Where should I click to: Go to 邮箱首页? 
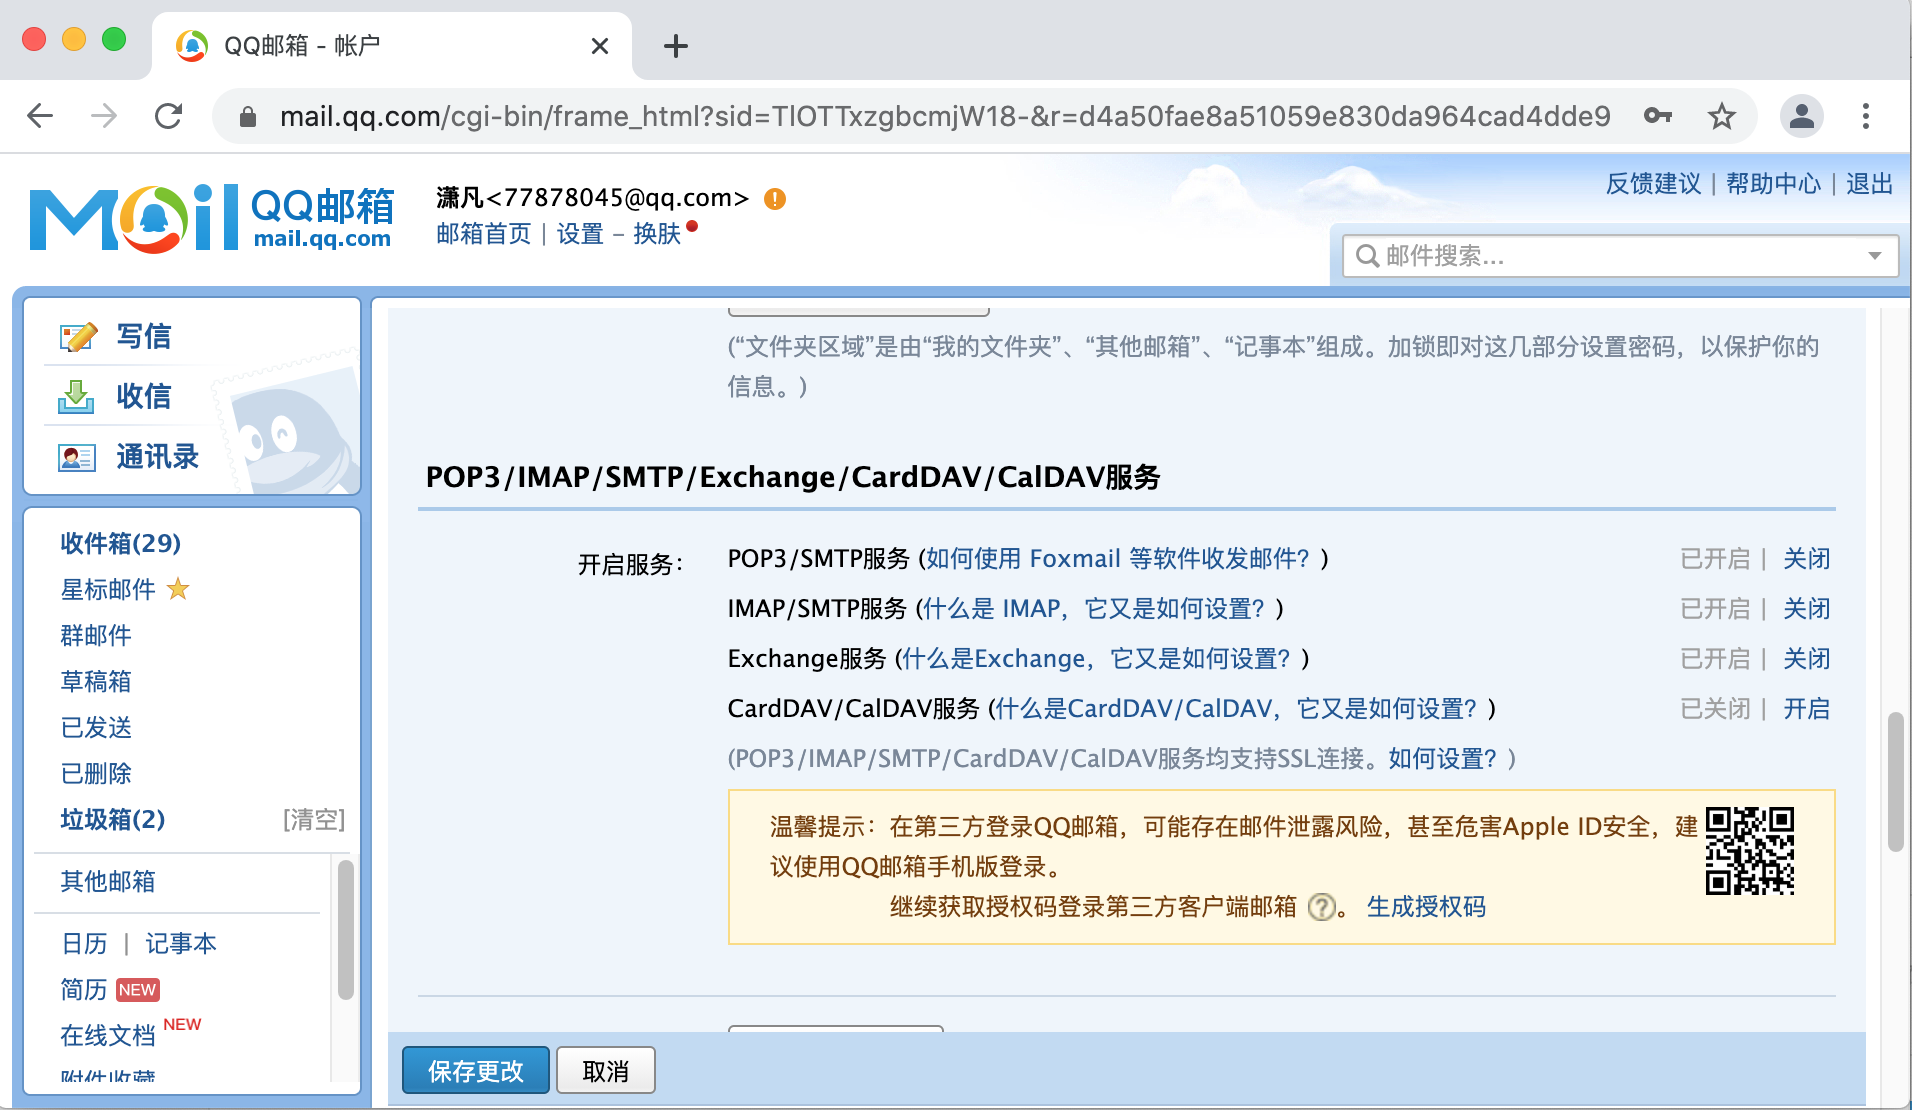pos(484,234)
